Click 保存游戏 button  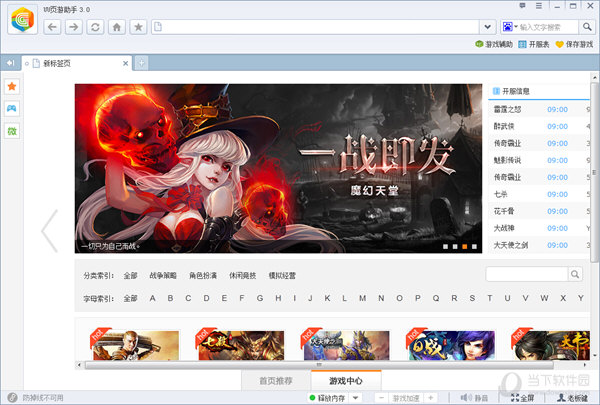pos(574,44)
